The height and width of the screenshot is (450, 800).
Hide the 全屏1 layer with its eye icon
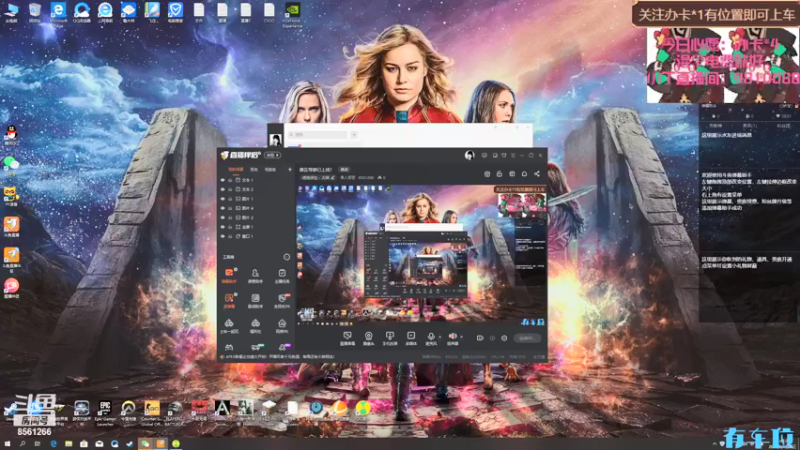pyautogui.click(x=222, y=227)
